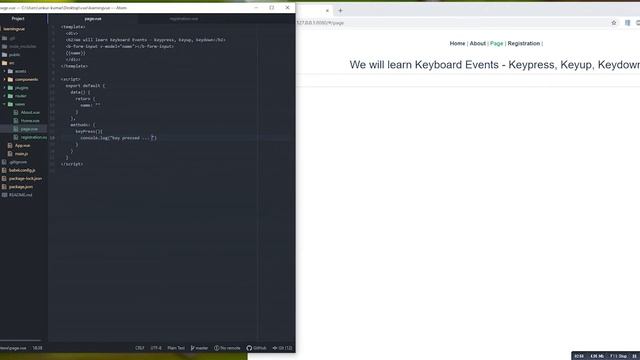Click the README.md book icon

4,195
